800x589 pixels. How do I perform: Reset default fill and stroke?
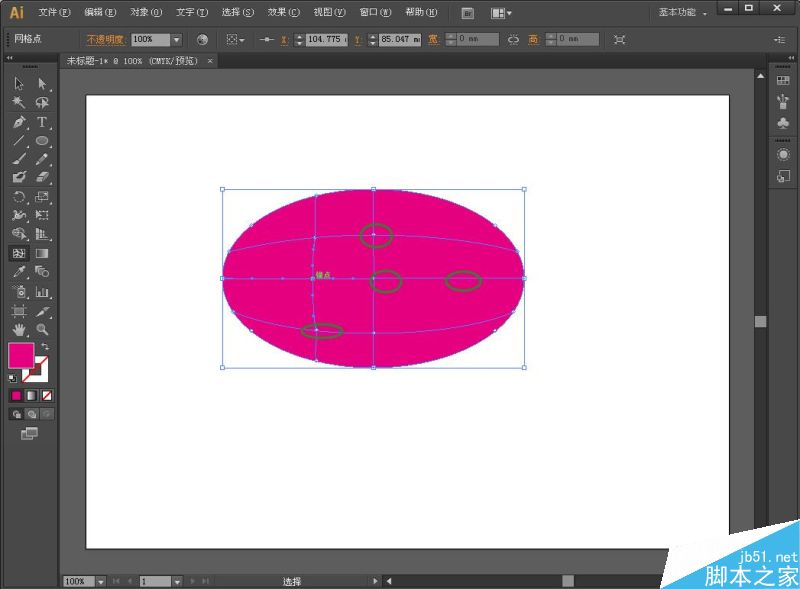tap(12, 378)
